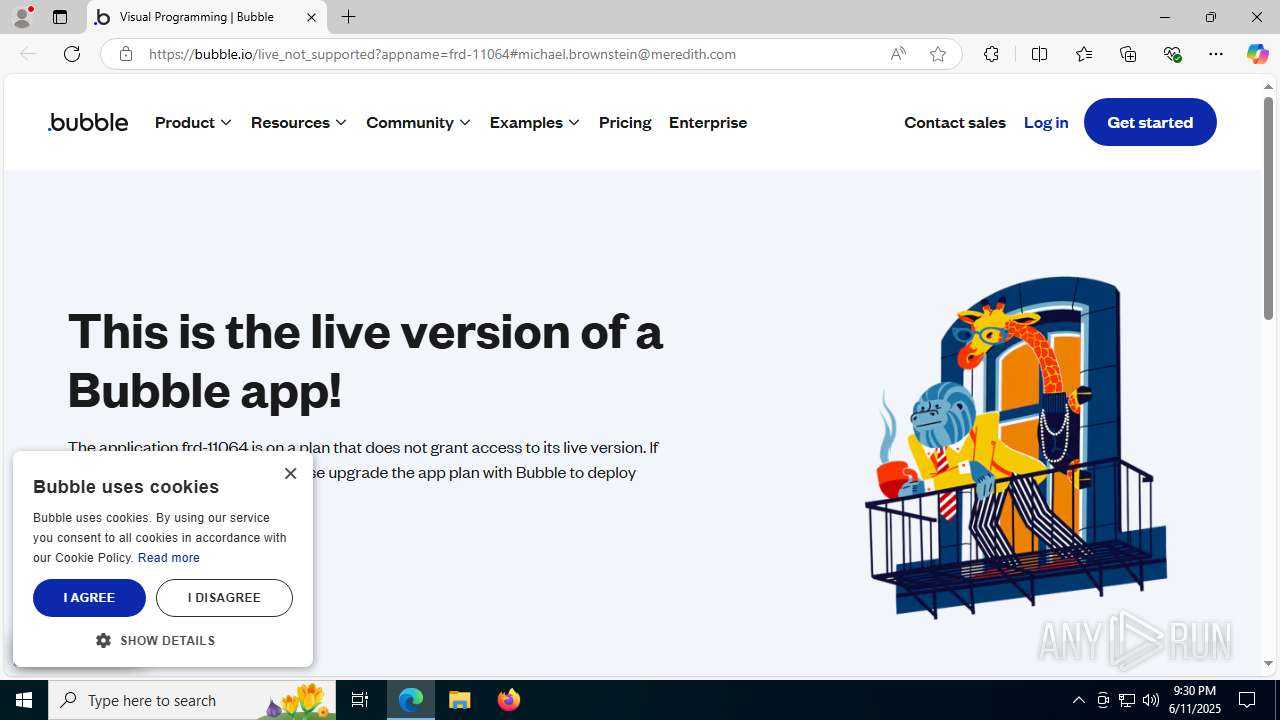Click the scrollbar up arrow
Screen dimensions: 1280x720
(x=1268, y=87)
